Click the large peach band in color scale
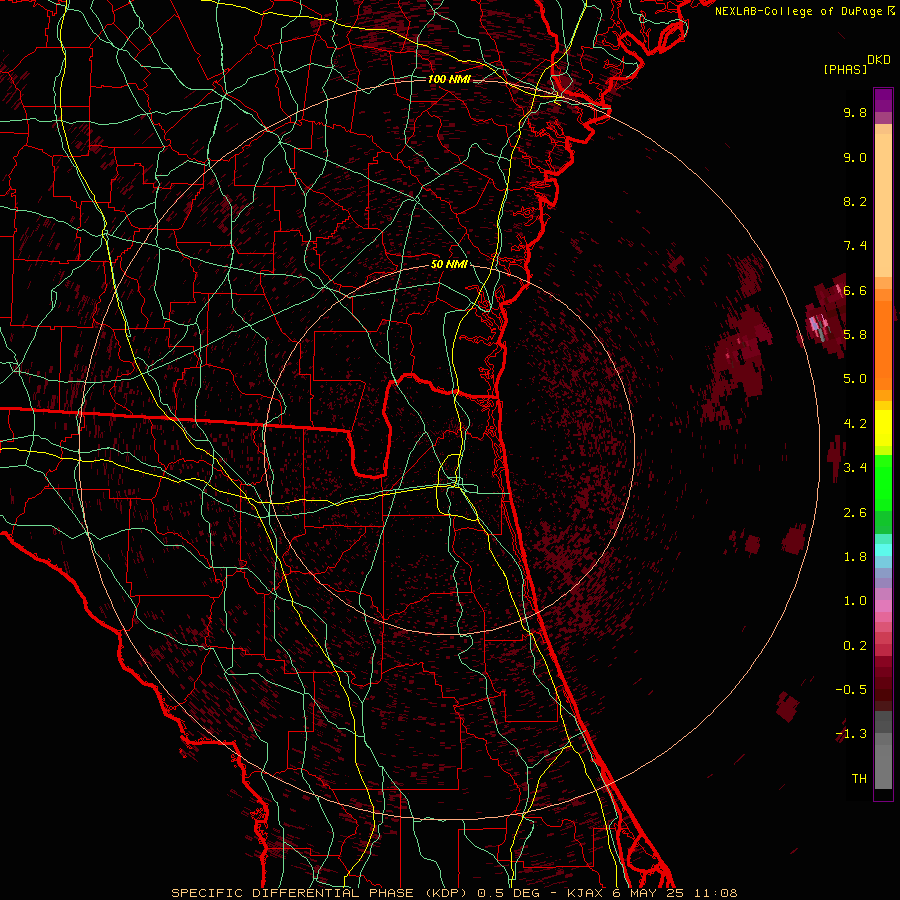 pos(883,205)
